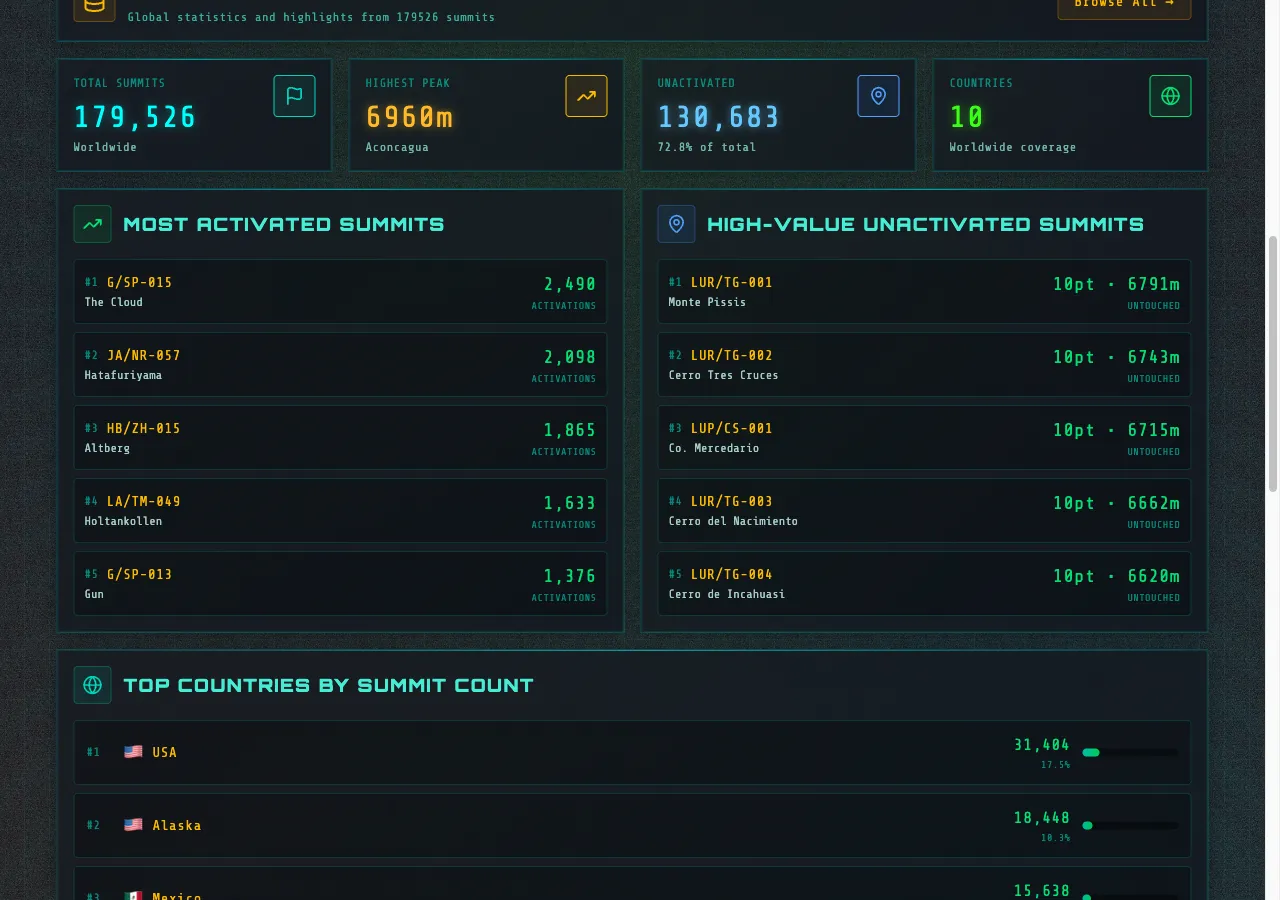The image size is (1280, 900).
Task: Select LUR/TG-004 Cerro de Incahuasi
Action: (x=924, y=584)
